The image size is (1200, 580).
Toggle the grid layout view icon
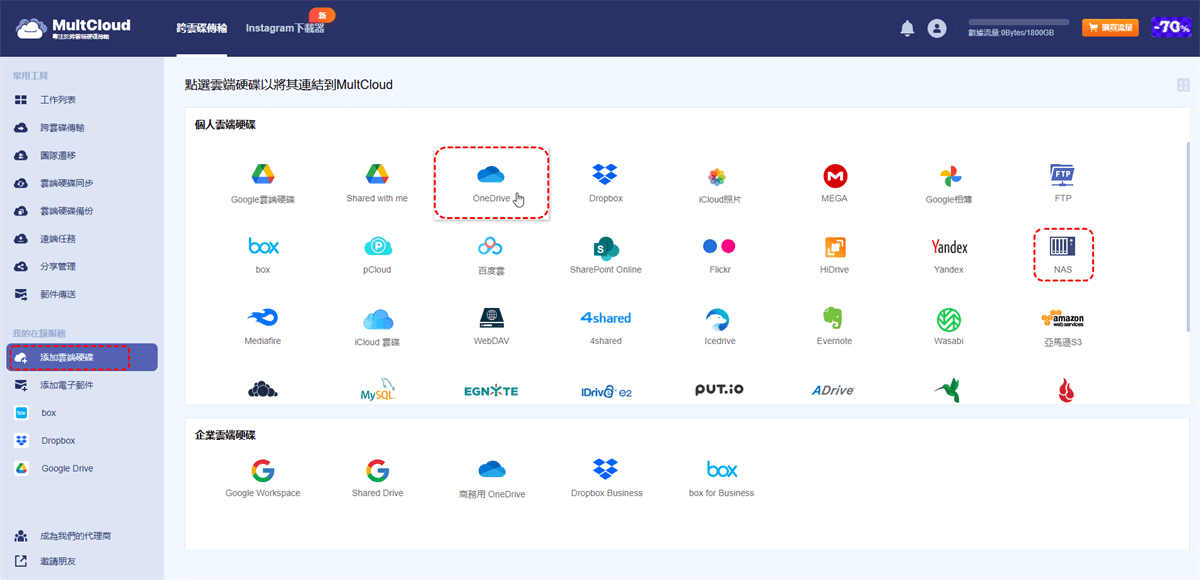click(1183, 85)
